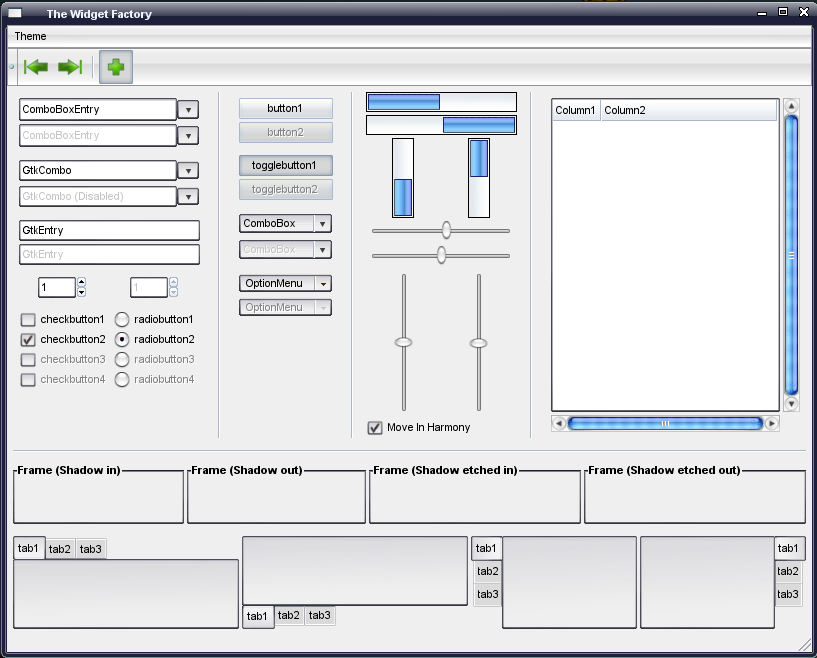Minimize The Widget Factory window
Image resolution: width=817 pixels, height=658 pixels.
(x=762, y=13)
